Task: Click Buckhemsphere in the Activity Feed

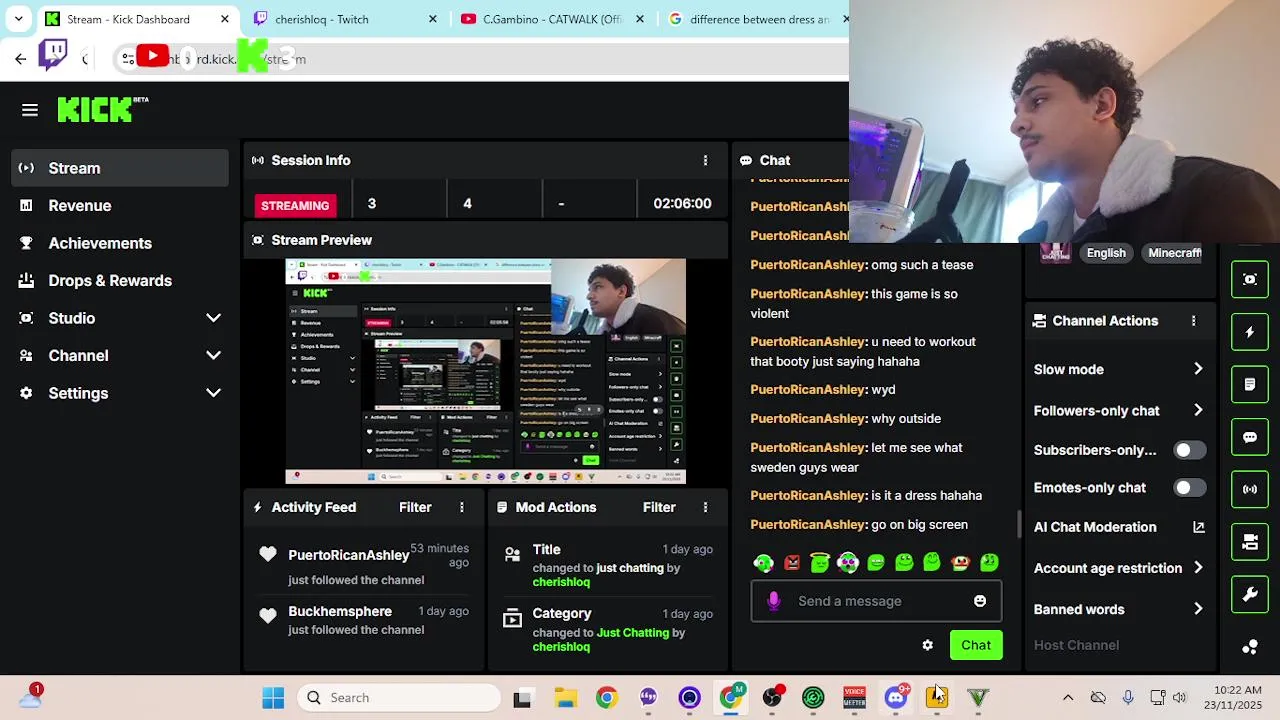Action: coord(340,611)
